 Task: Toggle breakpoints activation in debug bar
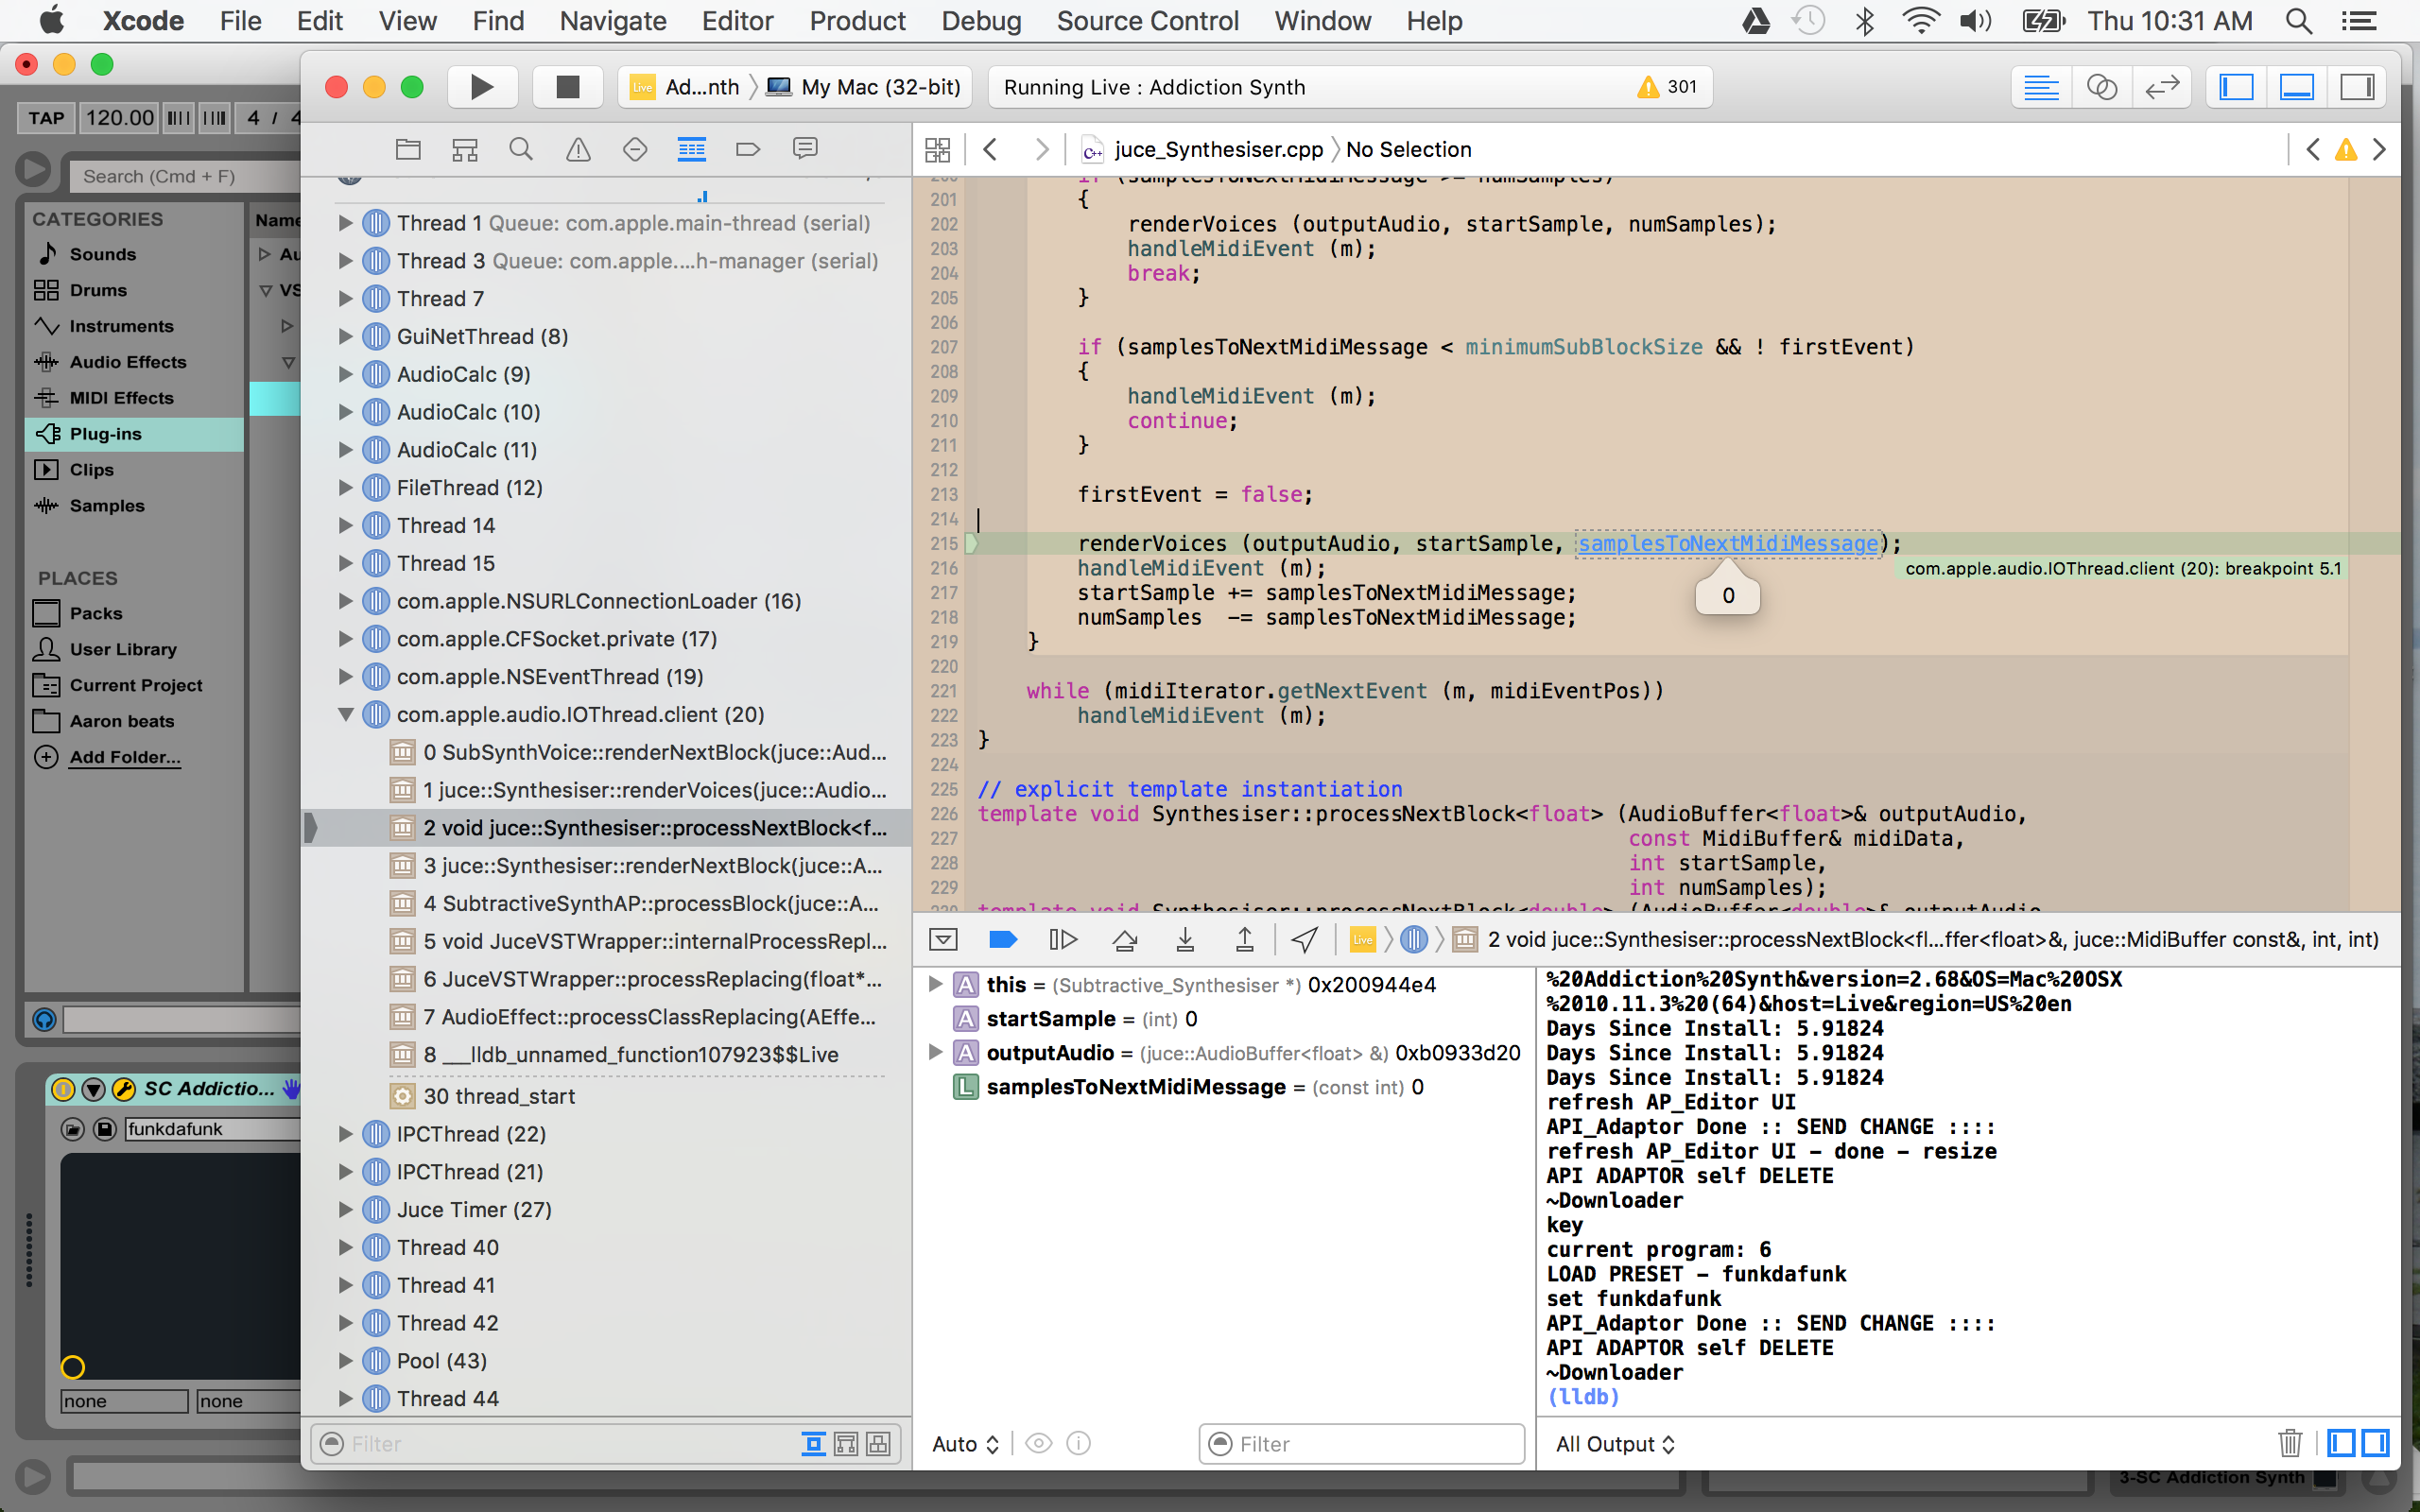[1002, 939]
